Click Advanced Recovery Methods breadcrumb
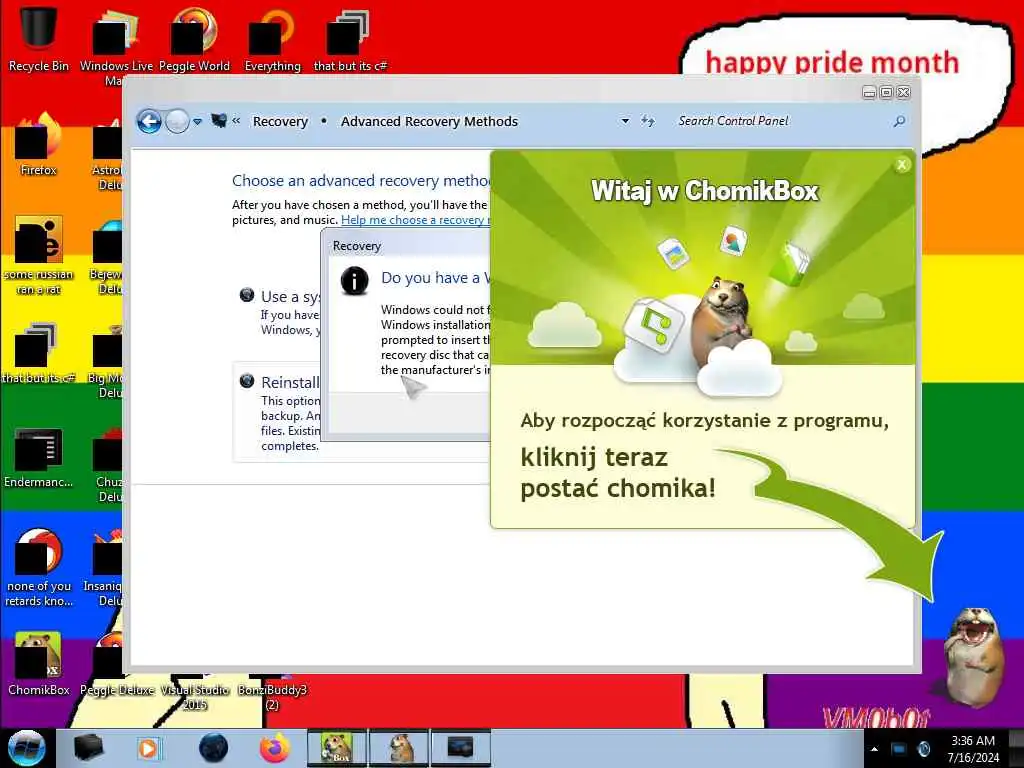Screen dimensions: 1024x768 [x=429, y=121]
